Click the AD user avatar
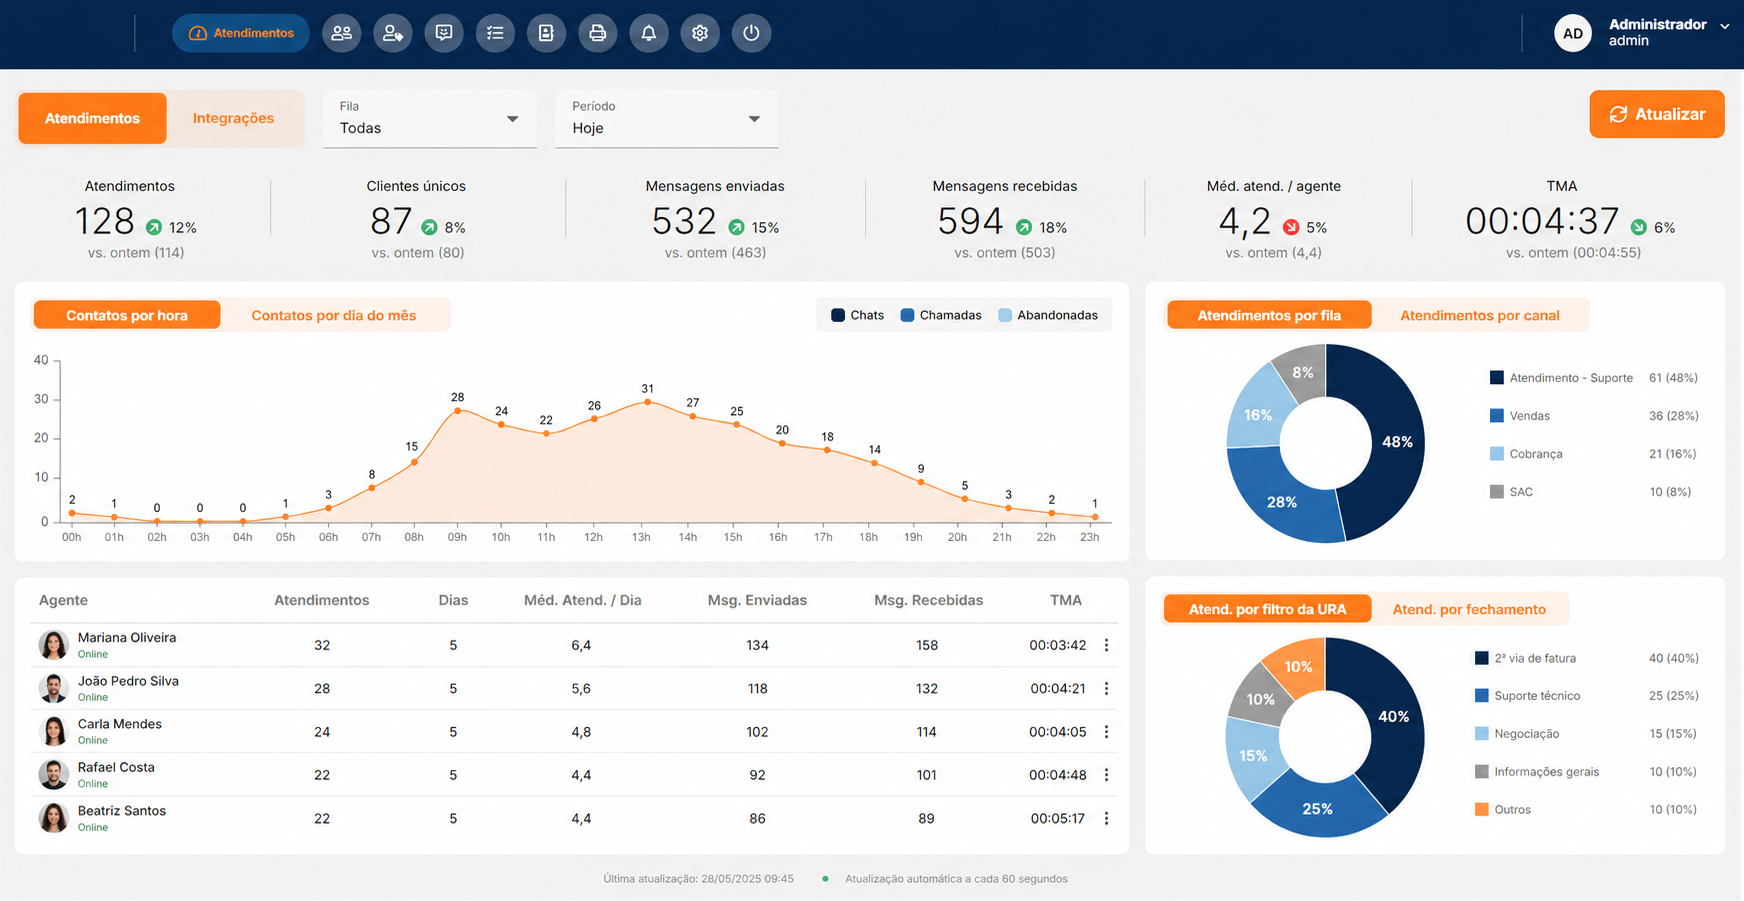This screenshot has height=901, width=1744. click(1573, 33)
